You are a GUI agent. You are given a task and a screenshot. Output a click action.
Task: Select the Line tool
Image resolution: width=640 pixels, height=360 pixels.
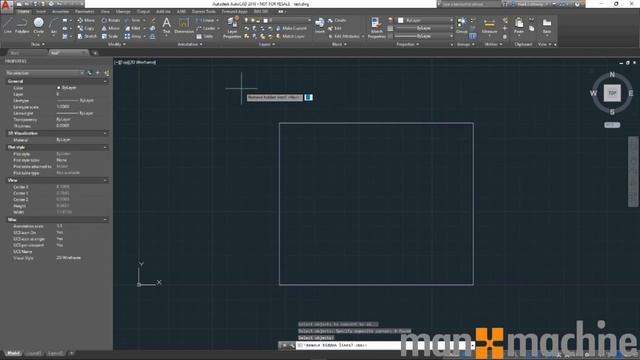click(x=8, y=25)
